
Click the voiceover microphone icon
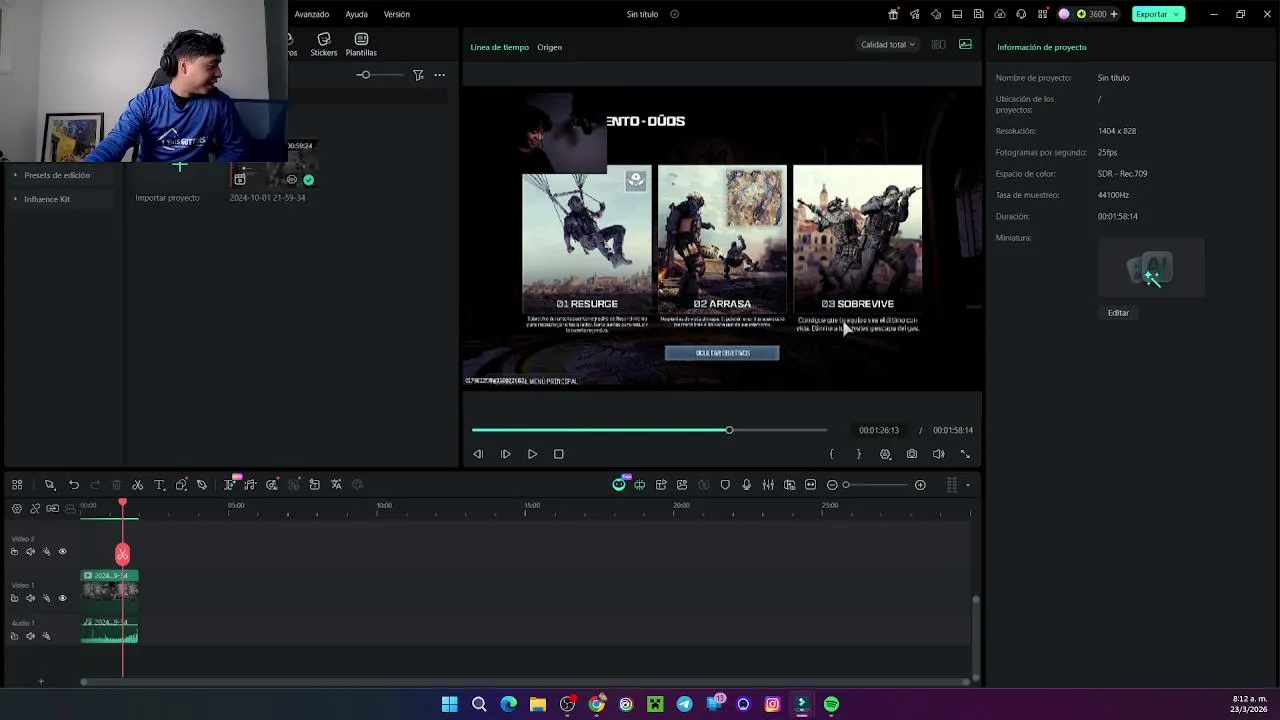(x=746, y=485)
